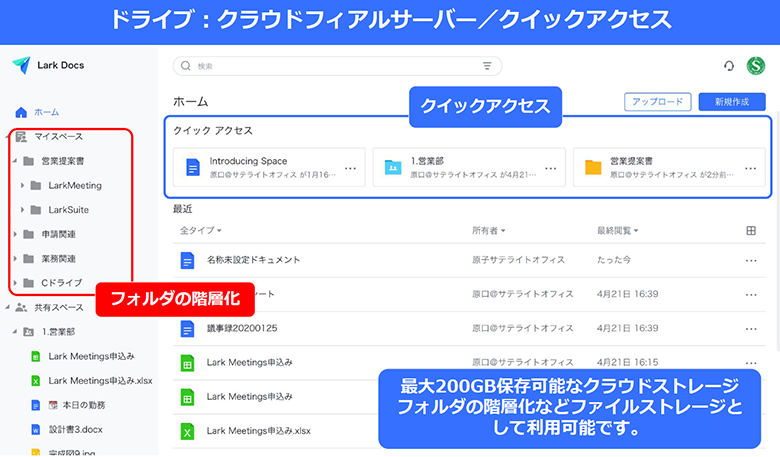The height and width of the screenshot is (457, 780).
Task: Open more options for 名称未設定ドキュメント row
Action: click(751, 261)
